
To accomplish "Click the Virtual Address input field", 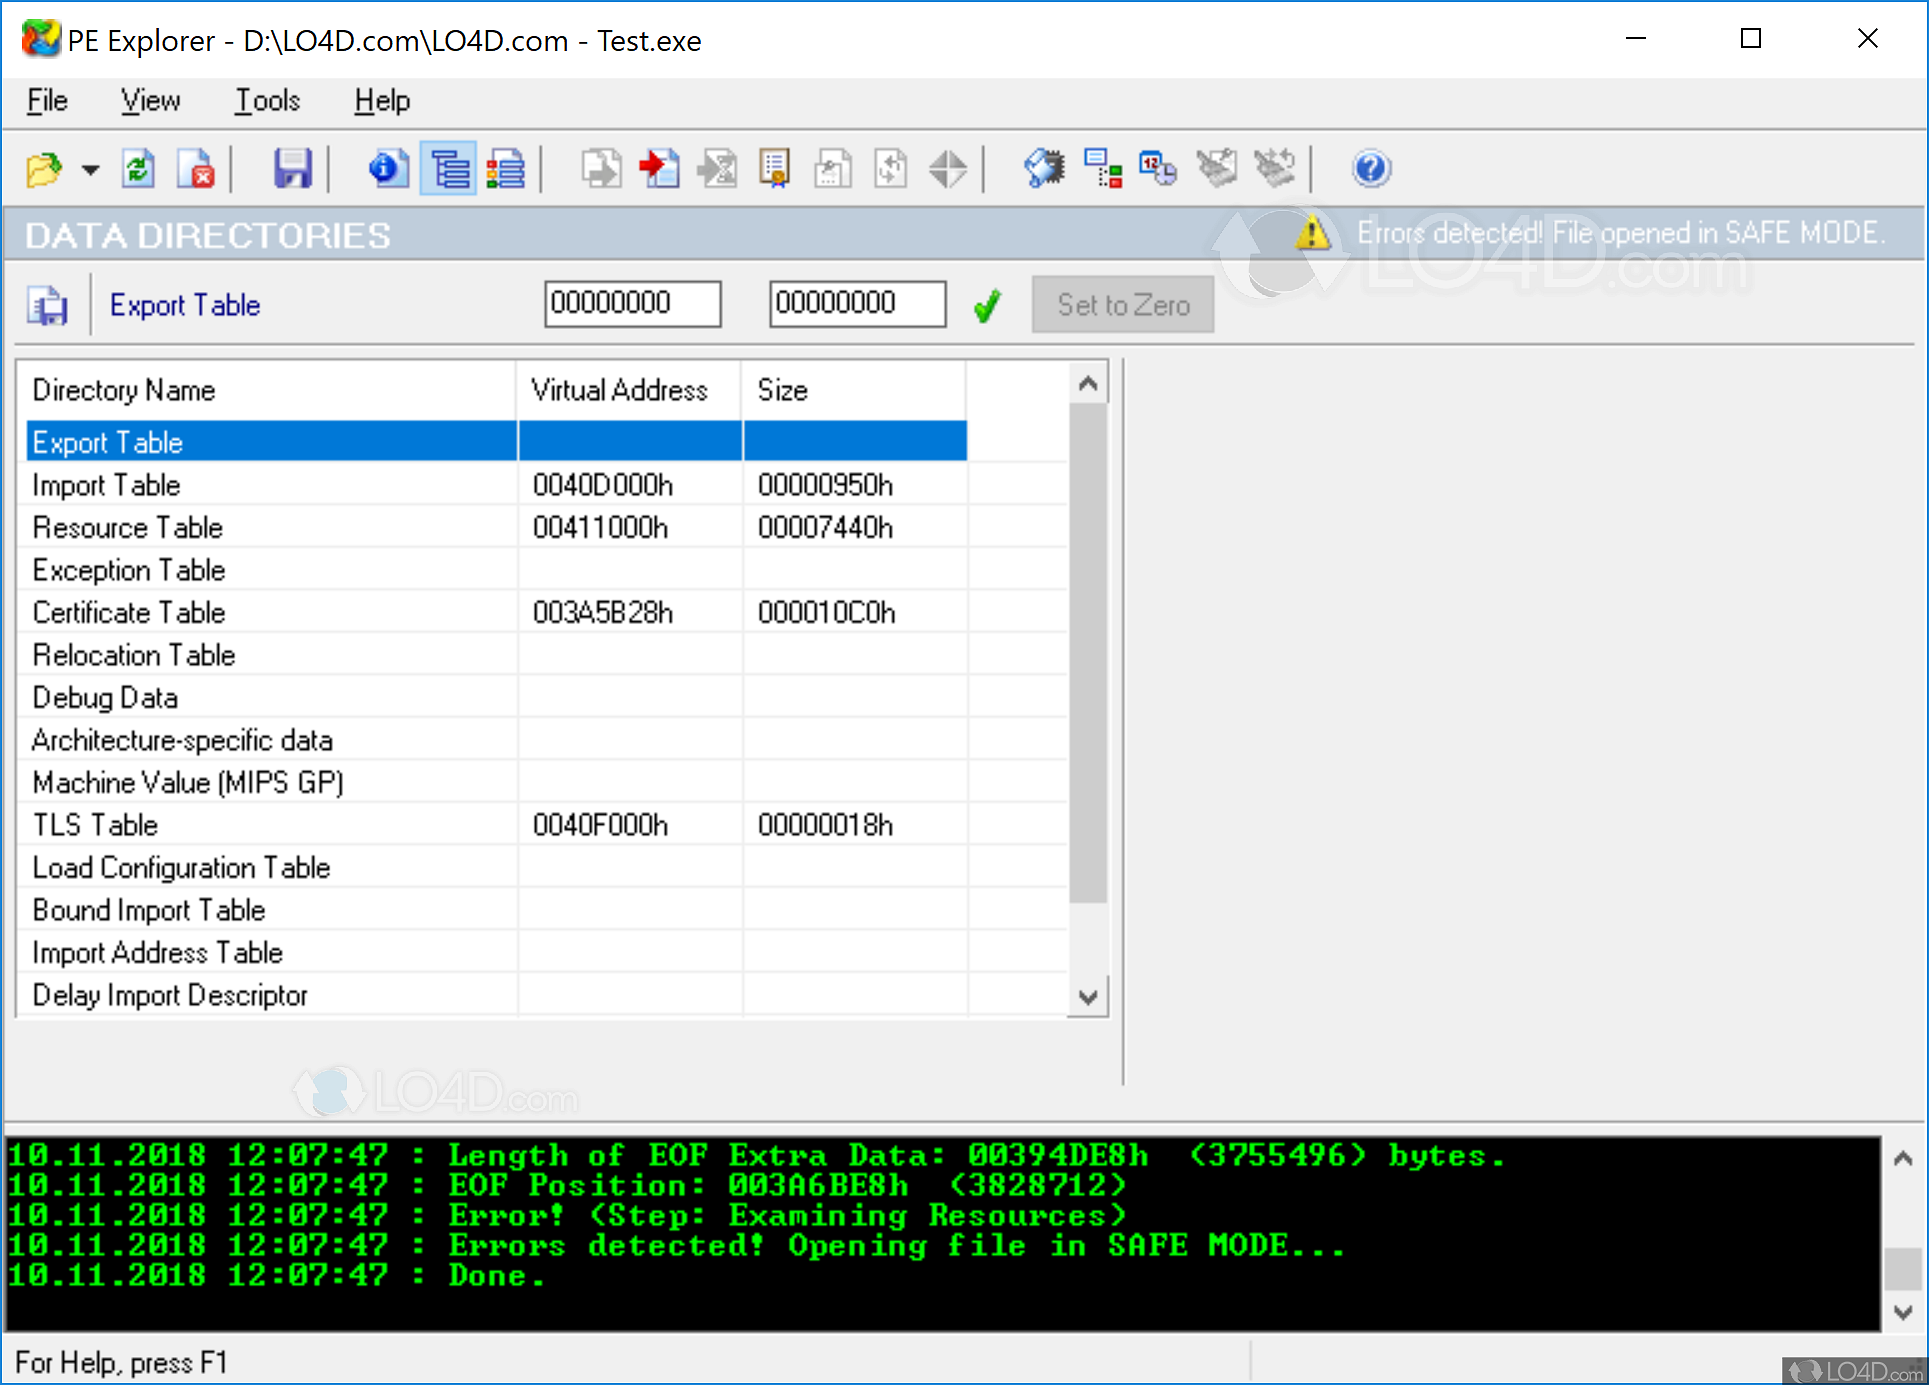I will pos(632,303).
